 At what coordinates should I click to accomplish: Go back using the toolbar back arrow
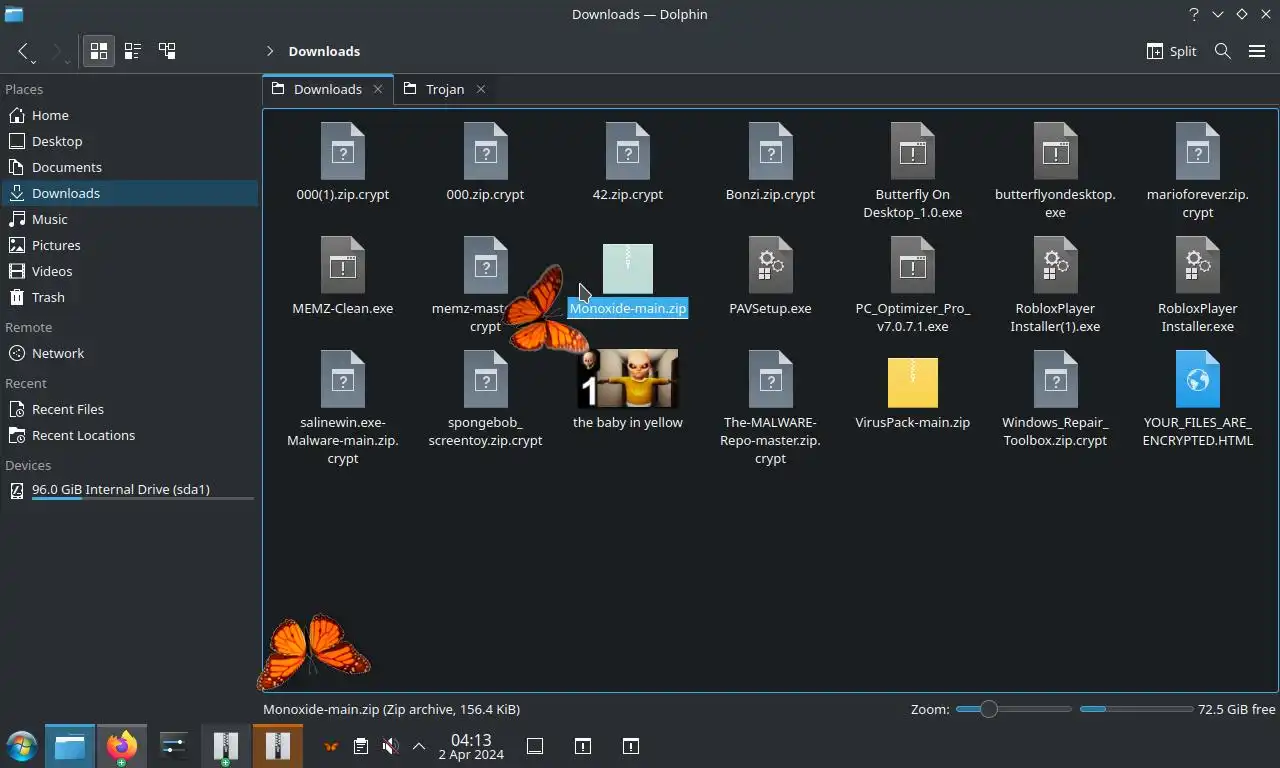pos(23,51)
